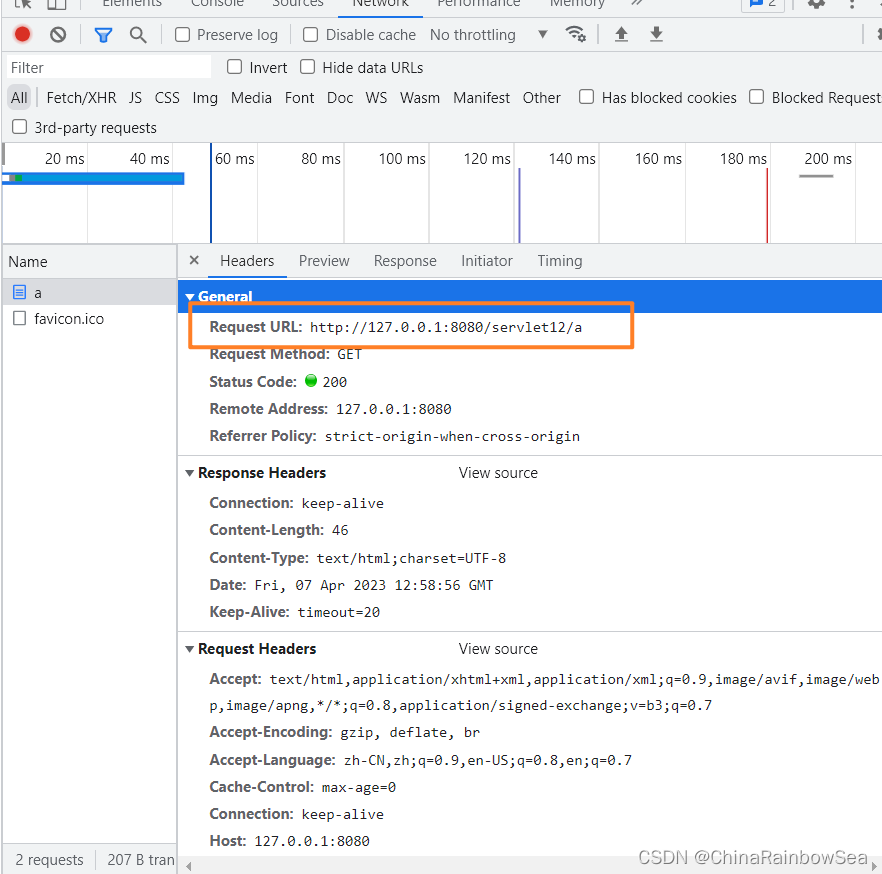This screenshot has width=882, height=874.
Task: Open the Initiator tab
Action: point(487,261)
